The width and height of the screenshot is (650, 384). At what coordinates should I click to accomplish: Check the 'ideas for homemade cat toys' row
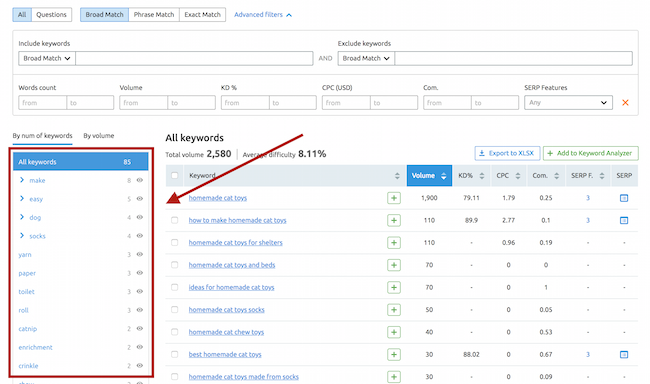[175, 287]
